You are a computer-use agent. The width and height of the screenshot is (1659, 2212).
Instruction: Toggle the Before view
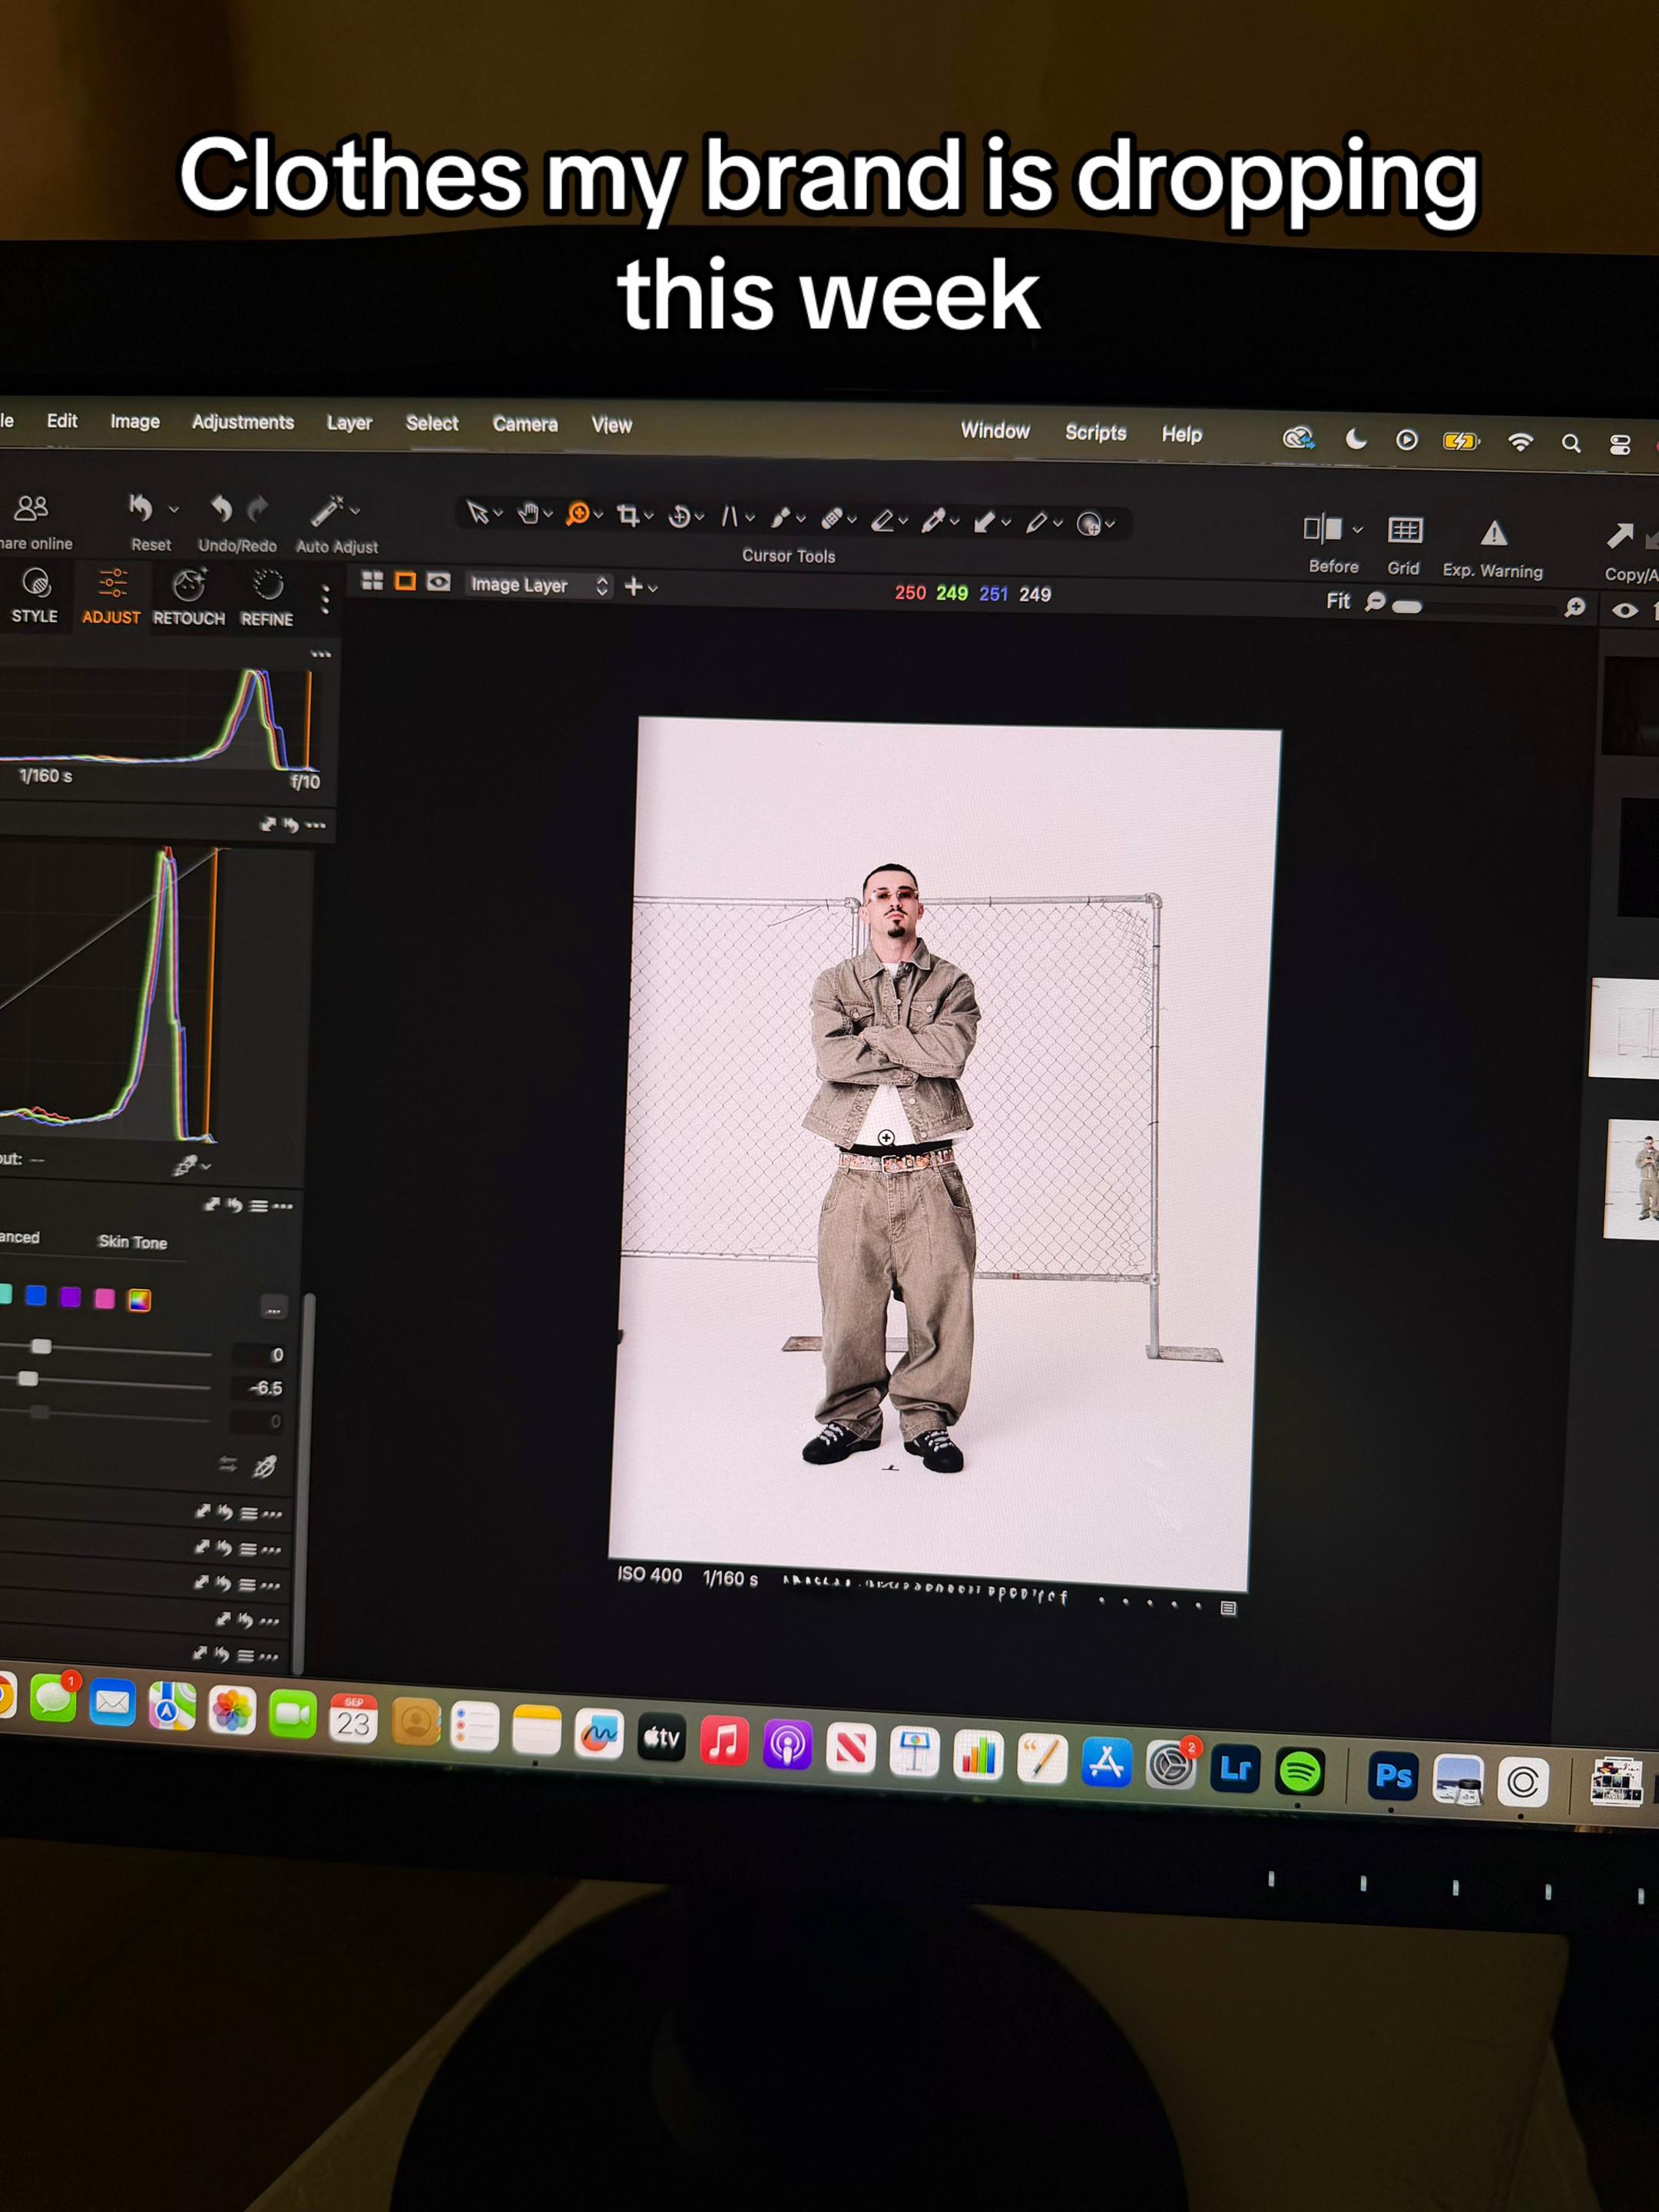[x=1322, y=528]
